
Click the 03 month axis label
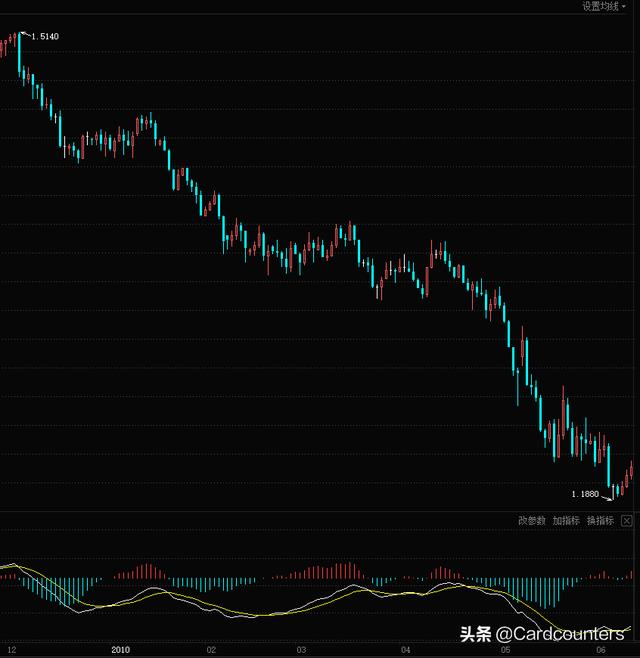[301, 650]
